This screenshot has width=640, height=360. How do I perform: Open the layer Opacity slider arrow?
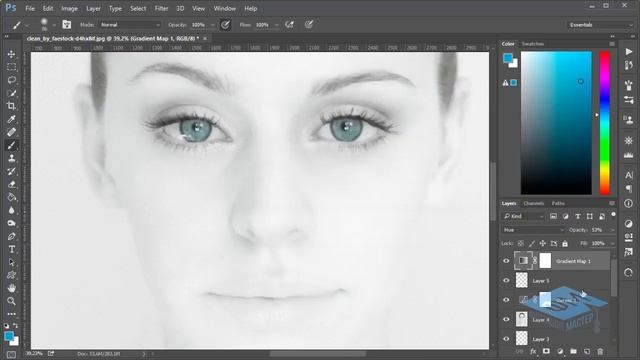612,230
